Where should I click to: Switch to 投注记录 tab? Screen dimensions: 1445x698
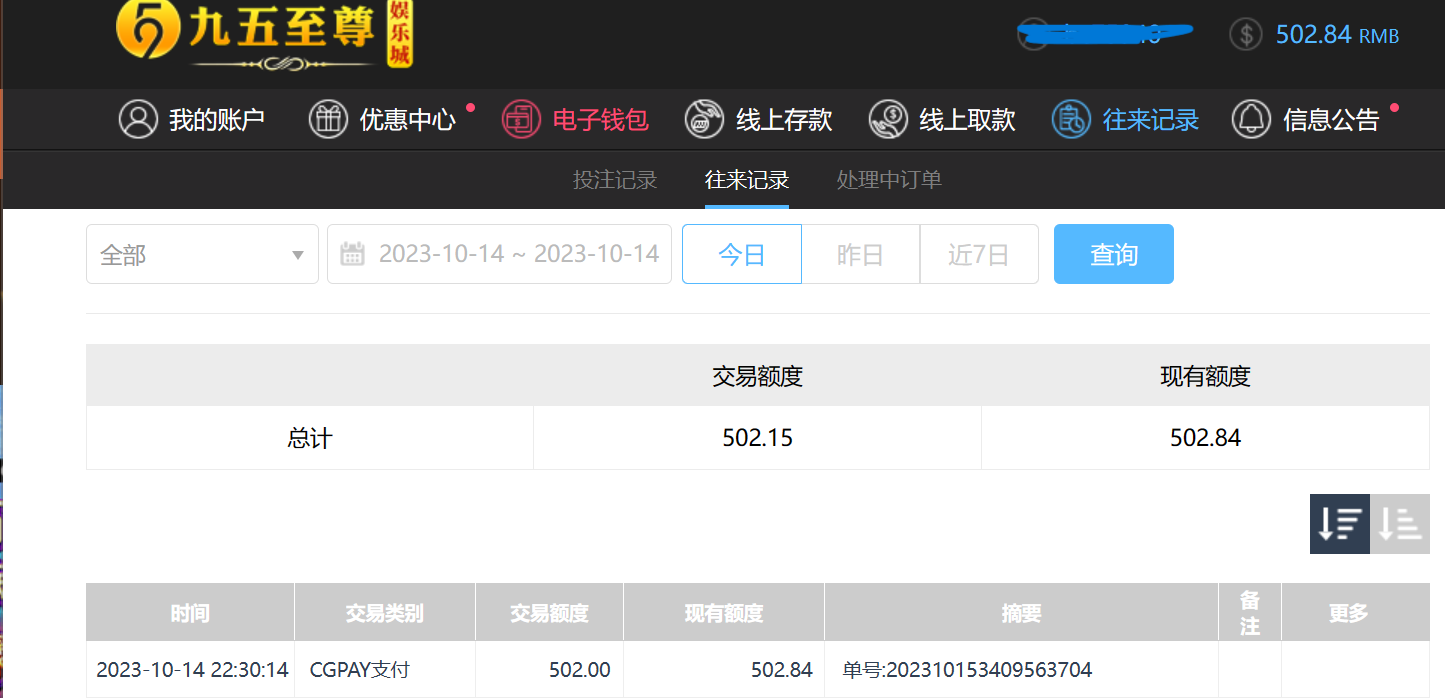[x=615, y=180]
